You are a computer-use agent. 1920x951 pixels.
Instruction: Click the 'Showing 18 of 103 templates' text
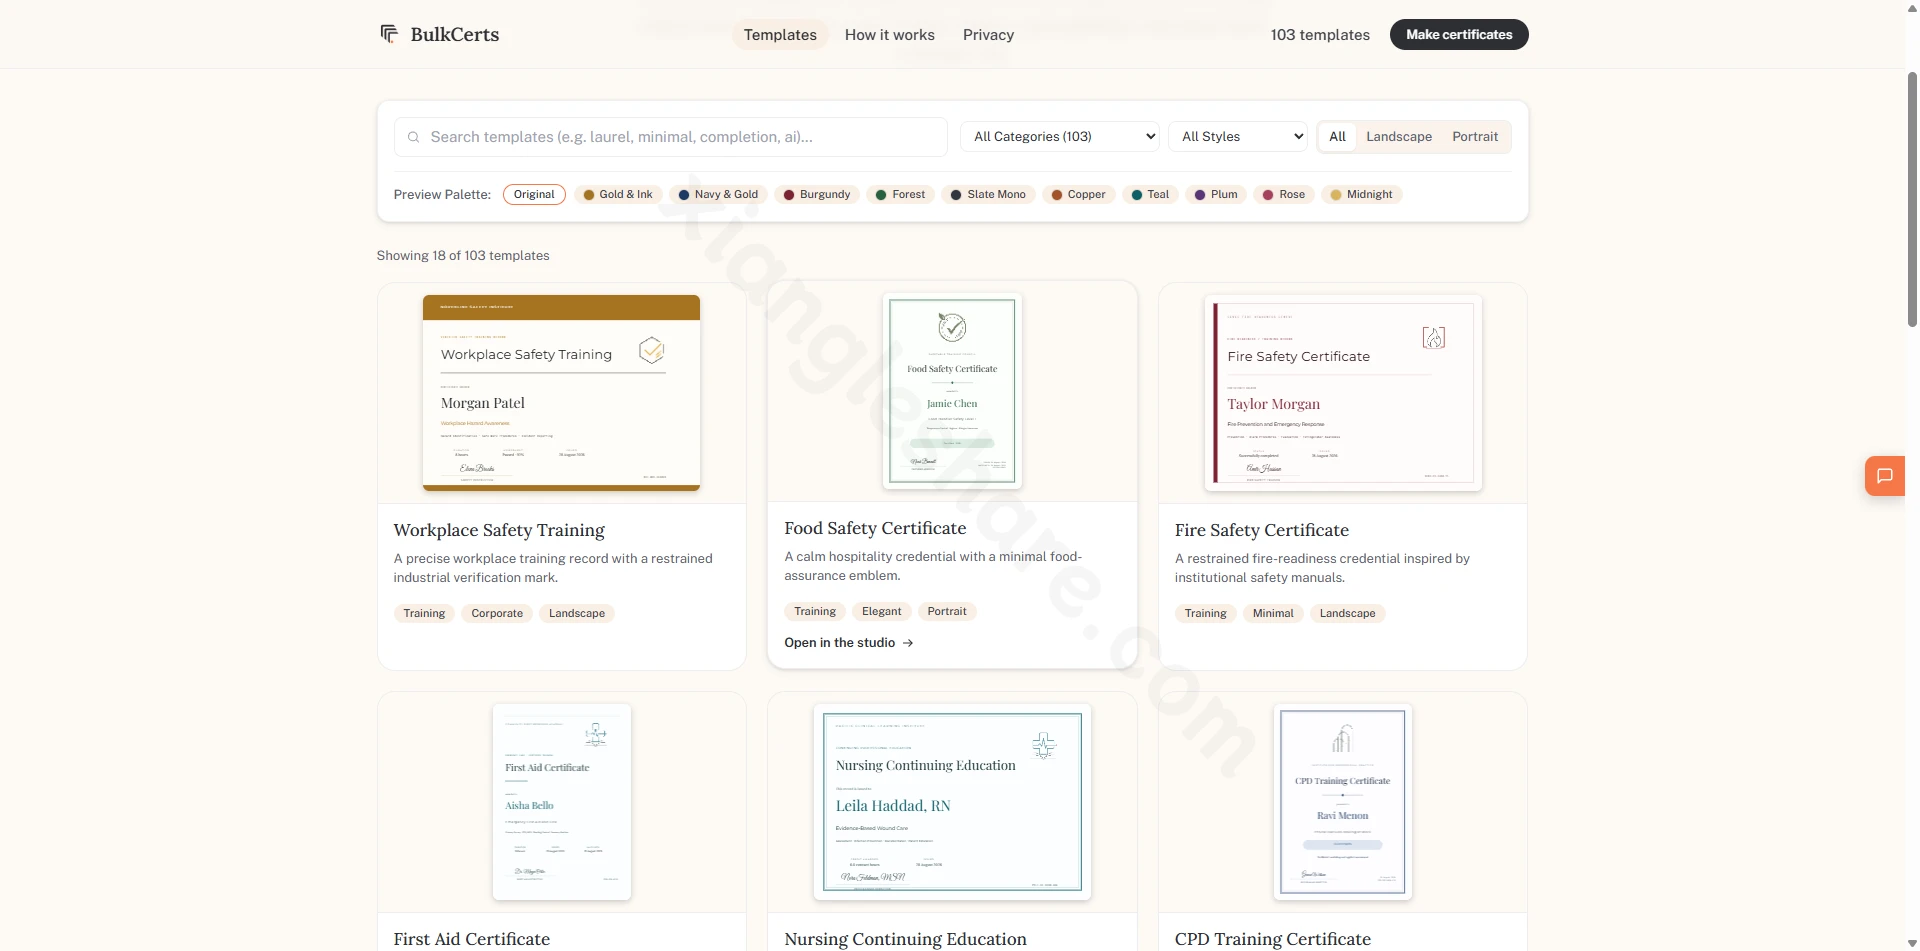pyautogui.click(x=463, y=256)
